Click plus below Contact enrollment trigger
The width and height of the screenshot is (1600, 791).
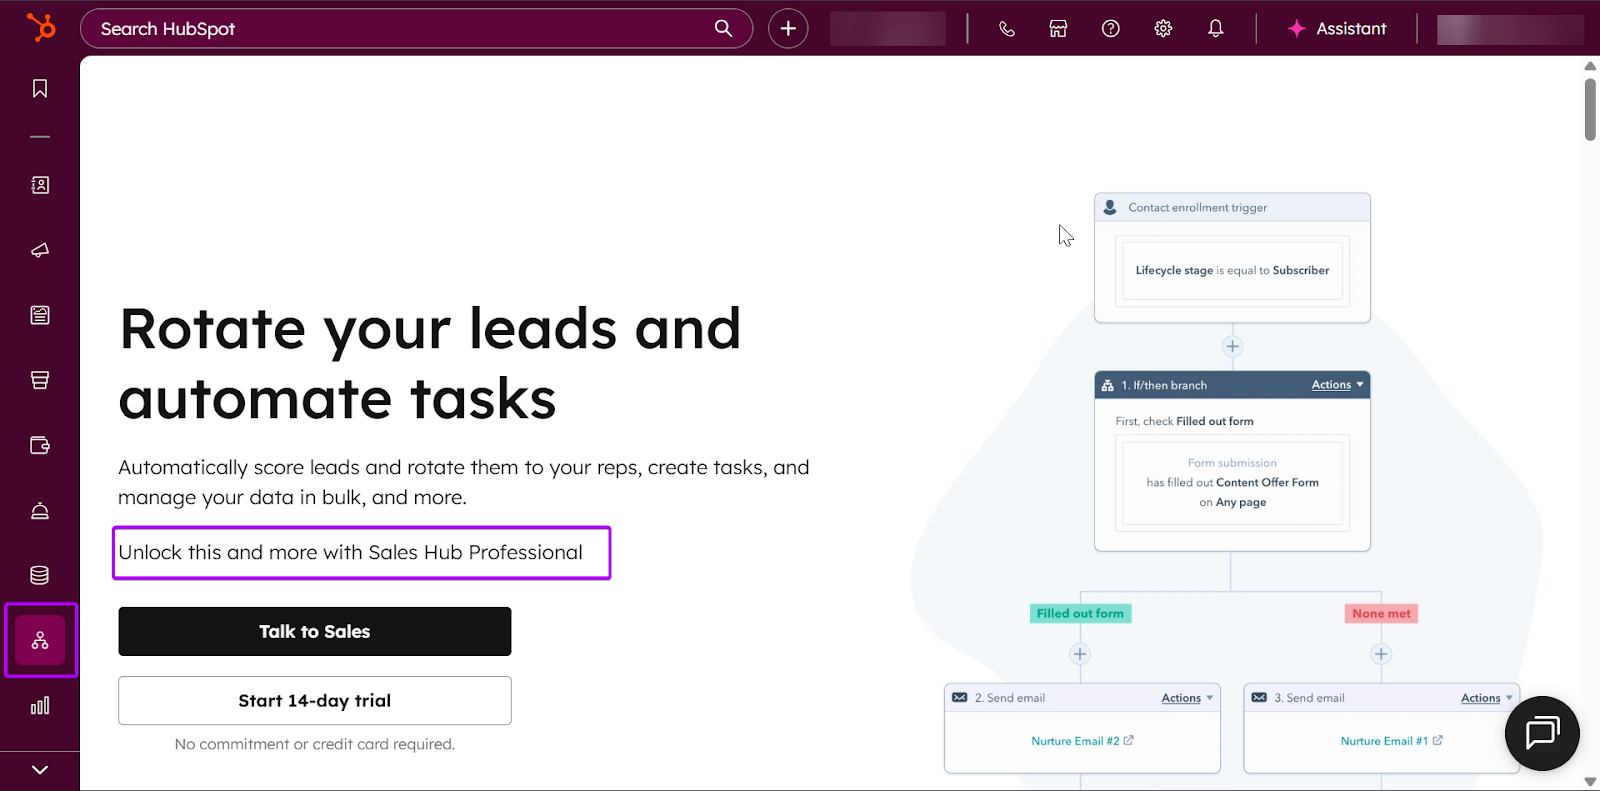point(1232,346)
